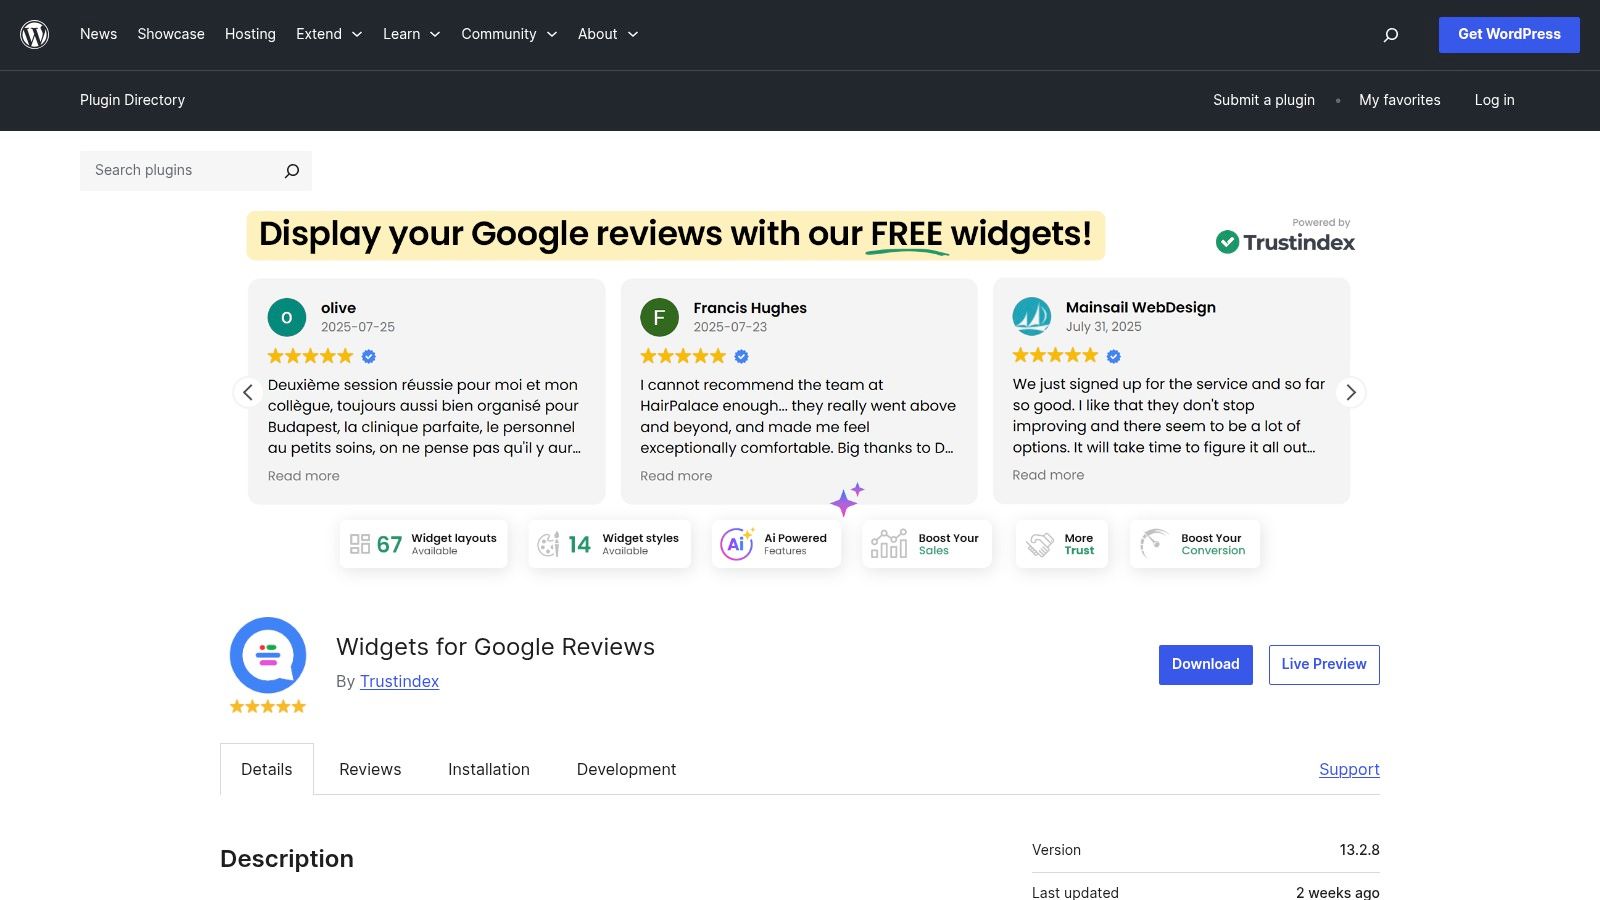Click the Boost Your Conversion gauge icon
The width and height of the screenshot is (1600, 900).
coord(1155,544)
